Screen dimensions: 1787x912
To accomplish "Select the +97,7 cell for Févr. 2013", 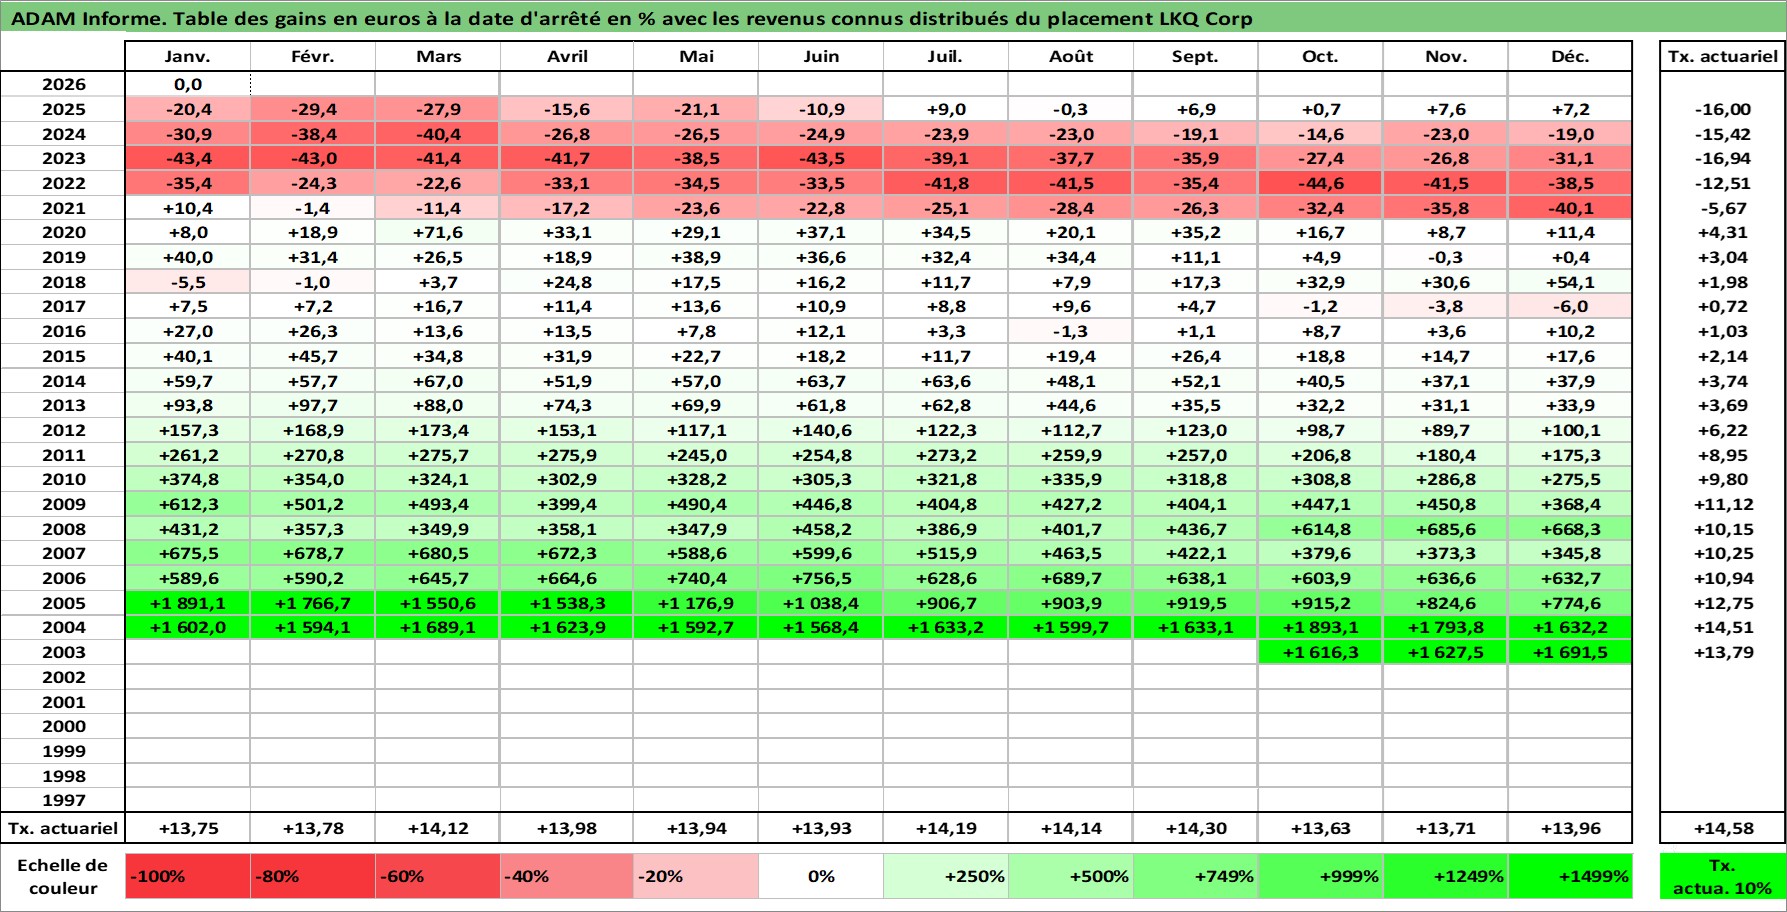I will pyautogui.click(x=313, y=405).
